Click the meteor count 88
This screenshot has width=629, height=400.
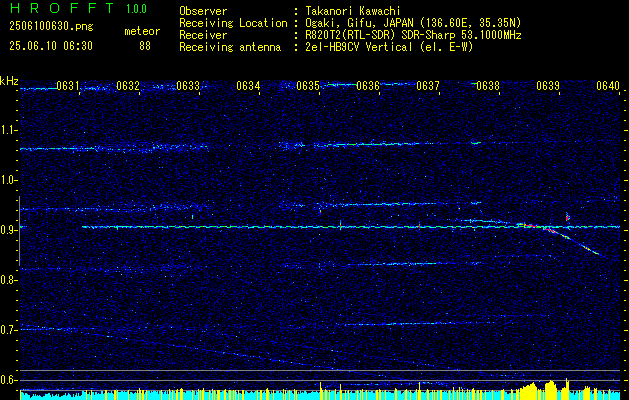pyautogui.click(x=145, y=46)
